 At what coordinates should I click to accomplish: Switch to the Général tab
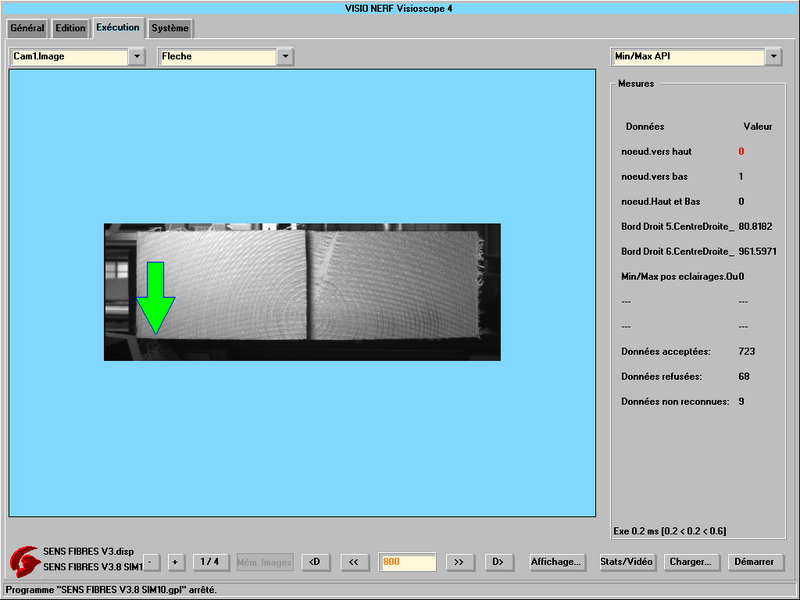click(x=27, y=28)
